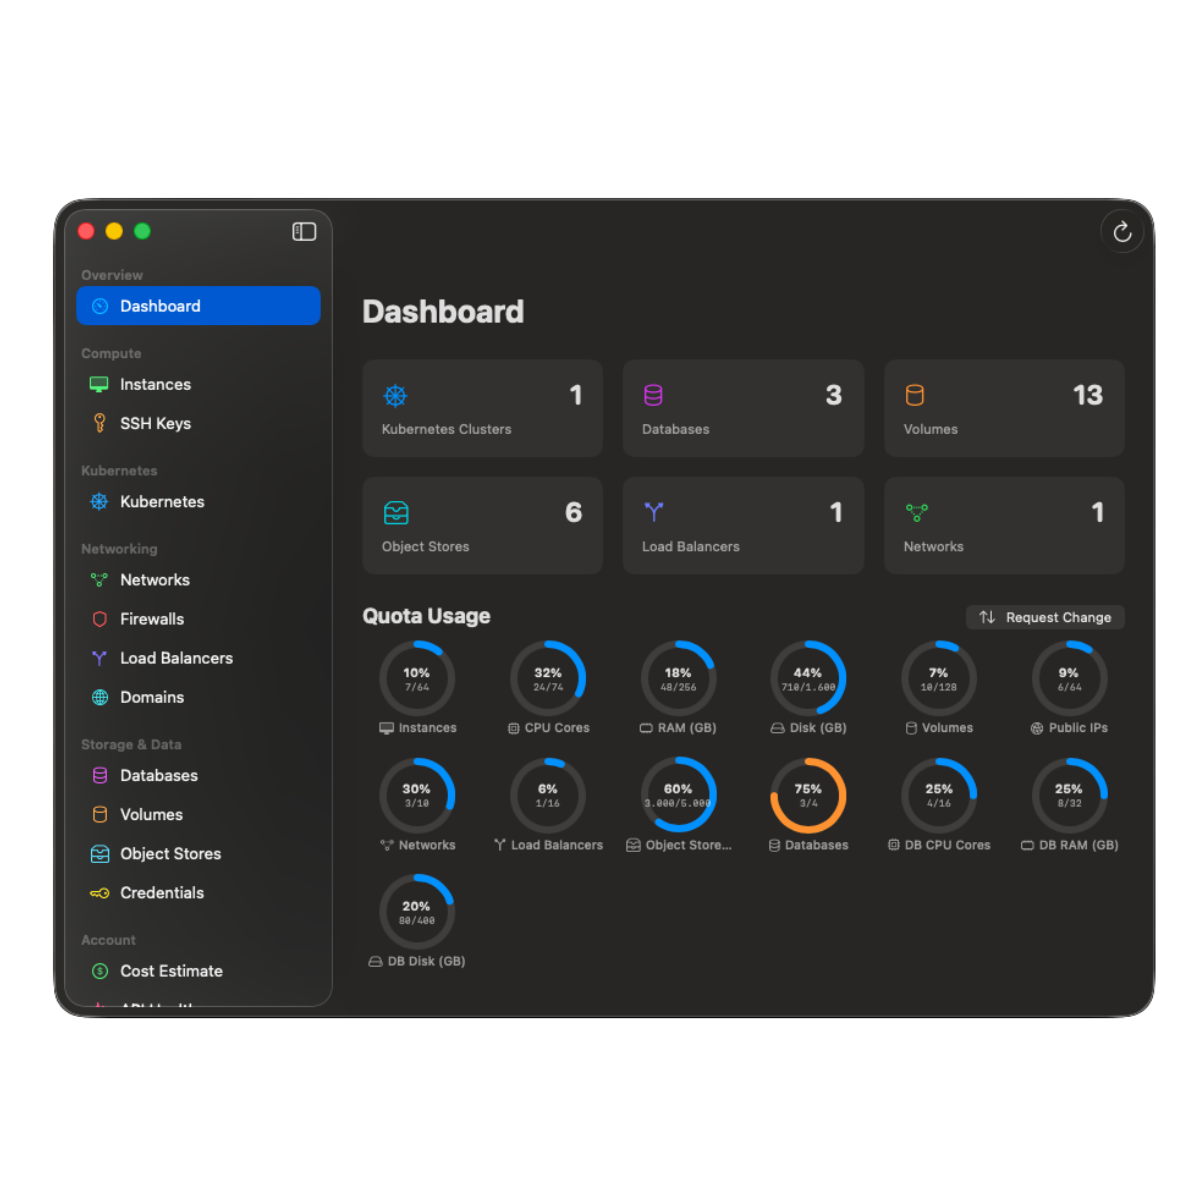Click the Disk (GB) 44% quota ring
Screen dimensions: 1200x1200
point(808,678)
